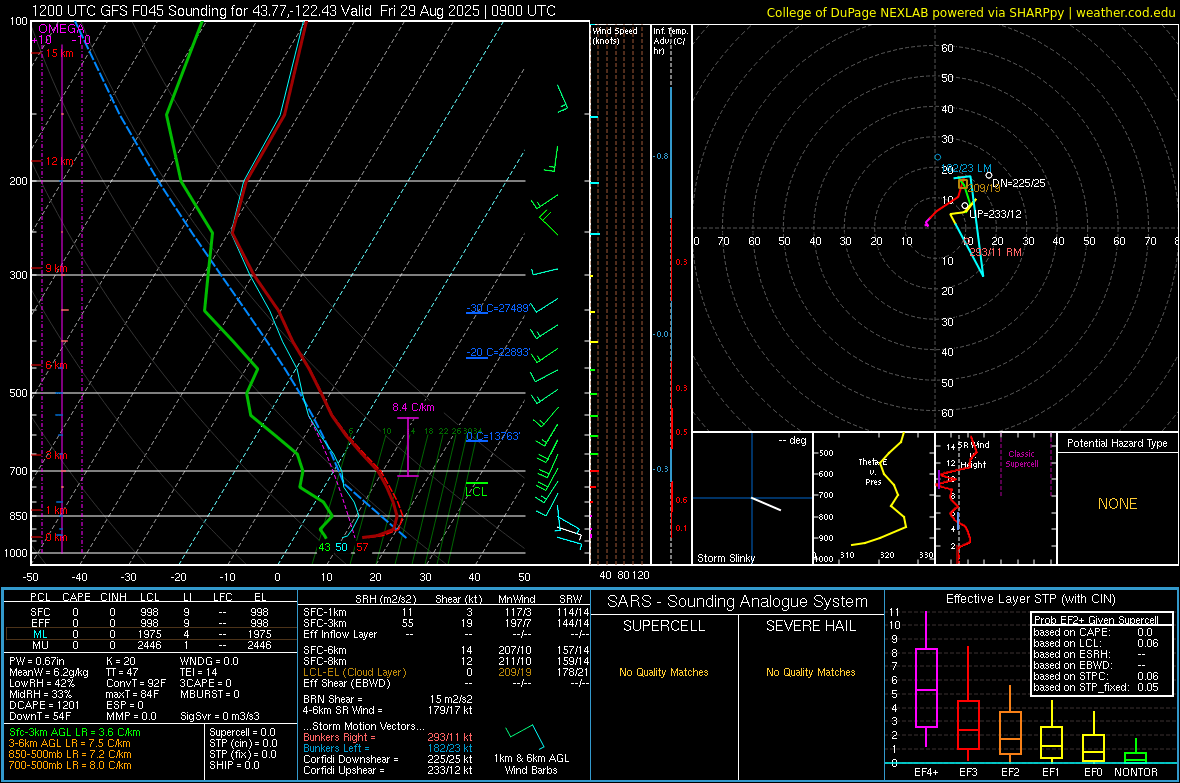
Task: Click the cyan wet-bulb value 50
Action: click(x=342, y=547)
